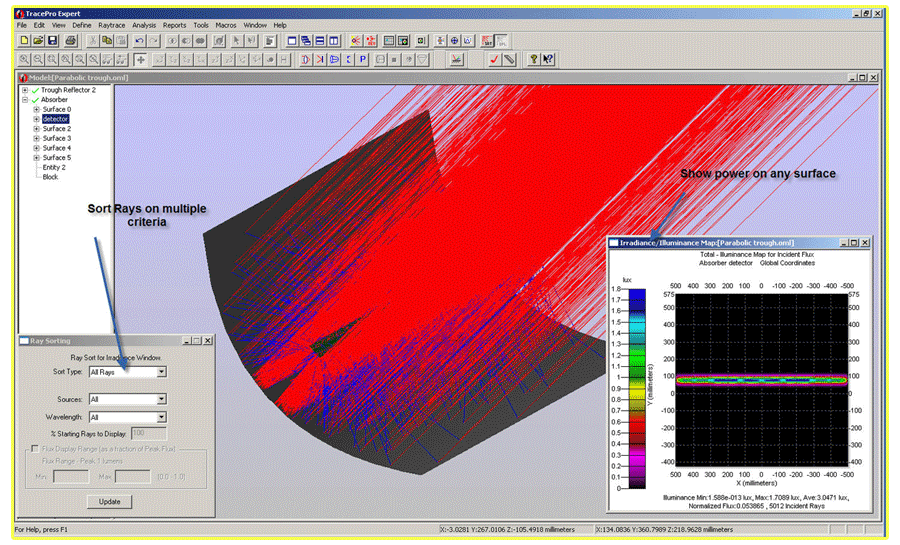Image resolution: width=900 pixels, height=545 pixels.
Task: Open the Raytrace menu
Action: coord(111,25)
